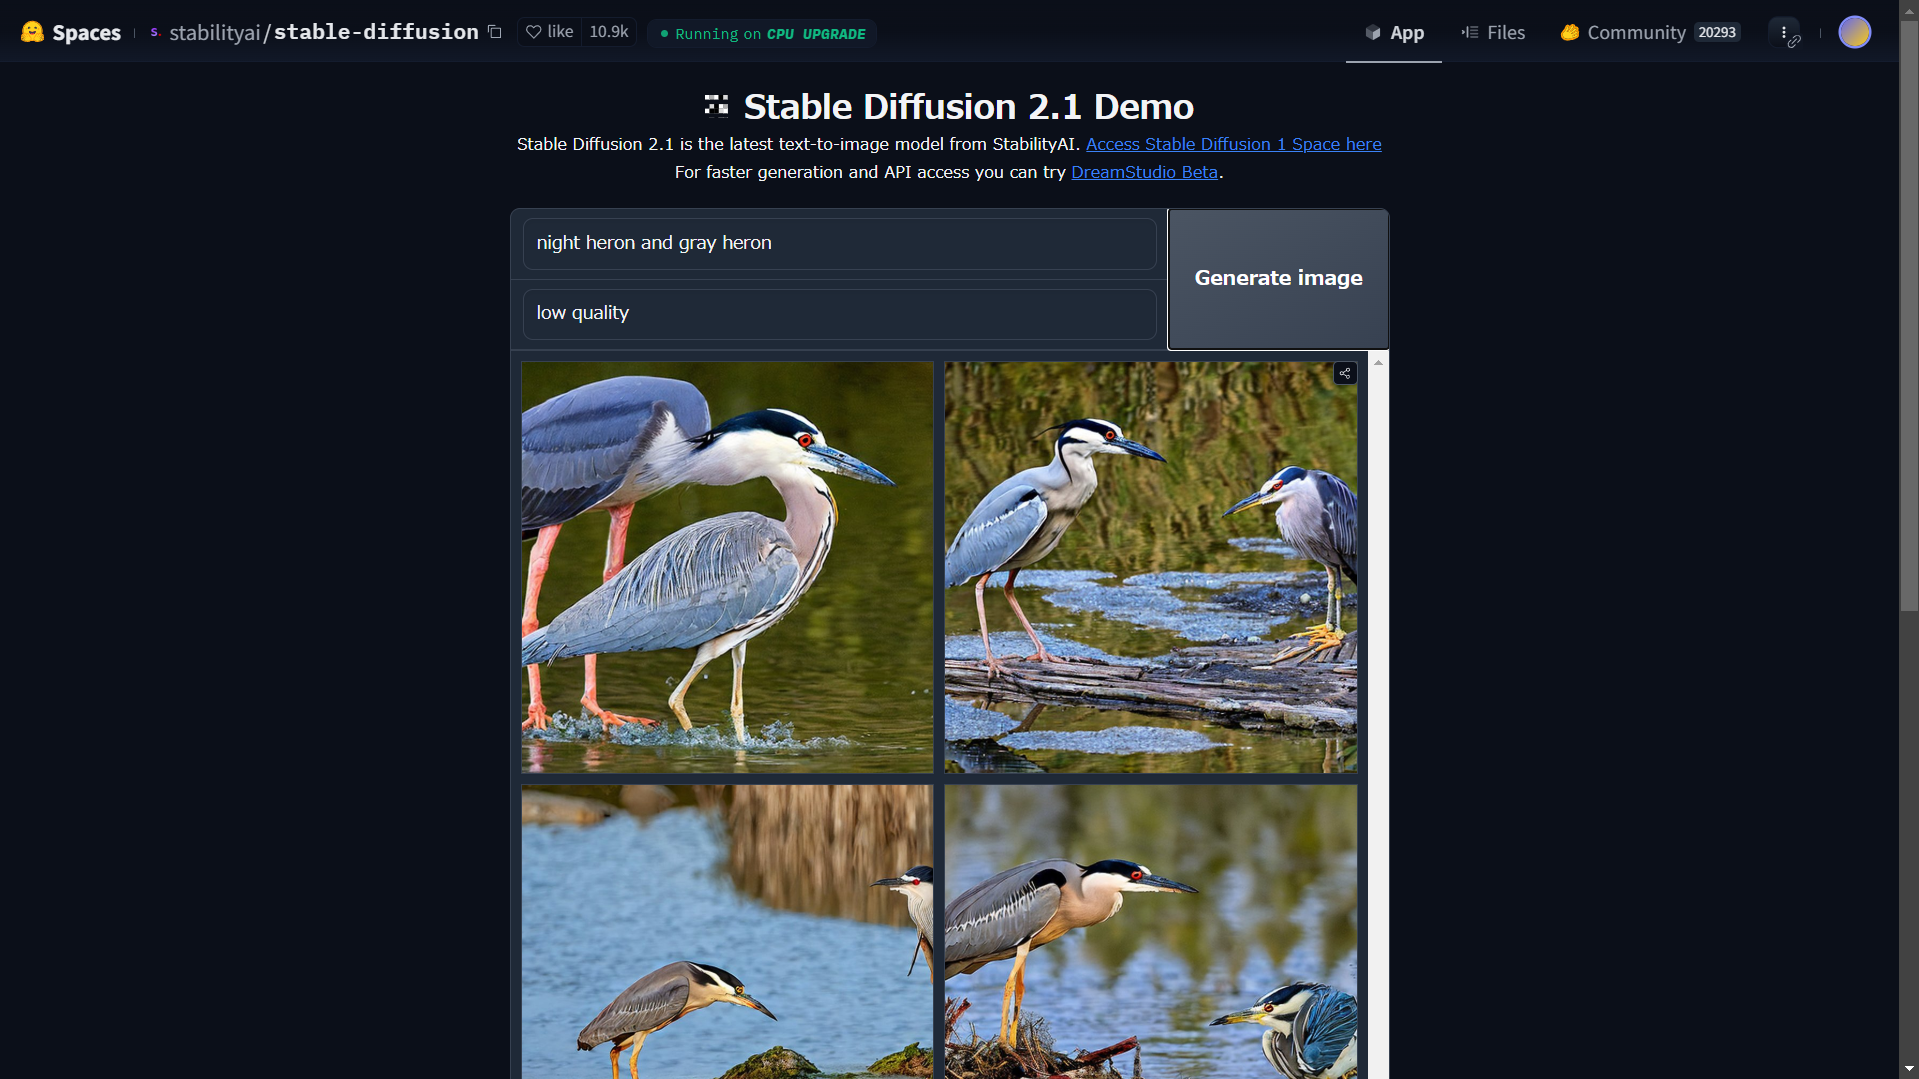This screenshot has height=1079, width=1919.
Task: Open the stable-diffusion repository name
Action: tap(376, 32)
